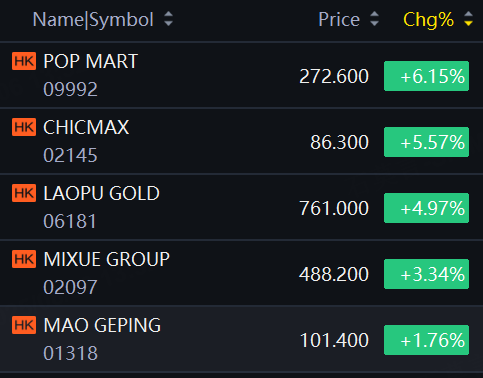This screenshot has width=483, height=378.
Task: Toggle Price column sort arrows
Action: tap(374, 19)
